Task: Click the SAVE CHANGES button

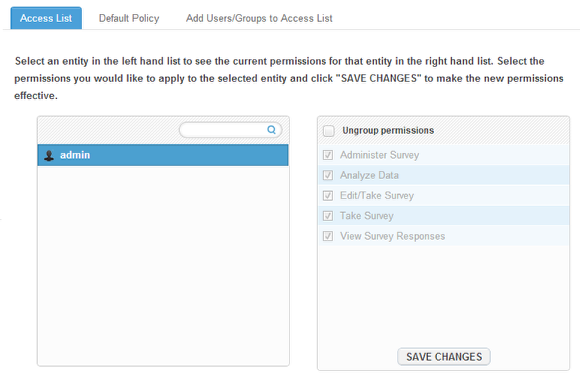Action: click(444, 357)
